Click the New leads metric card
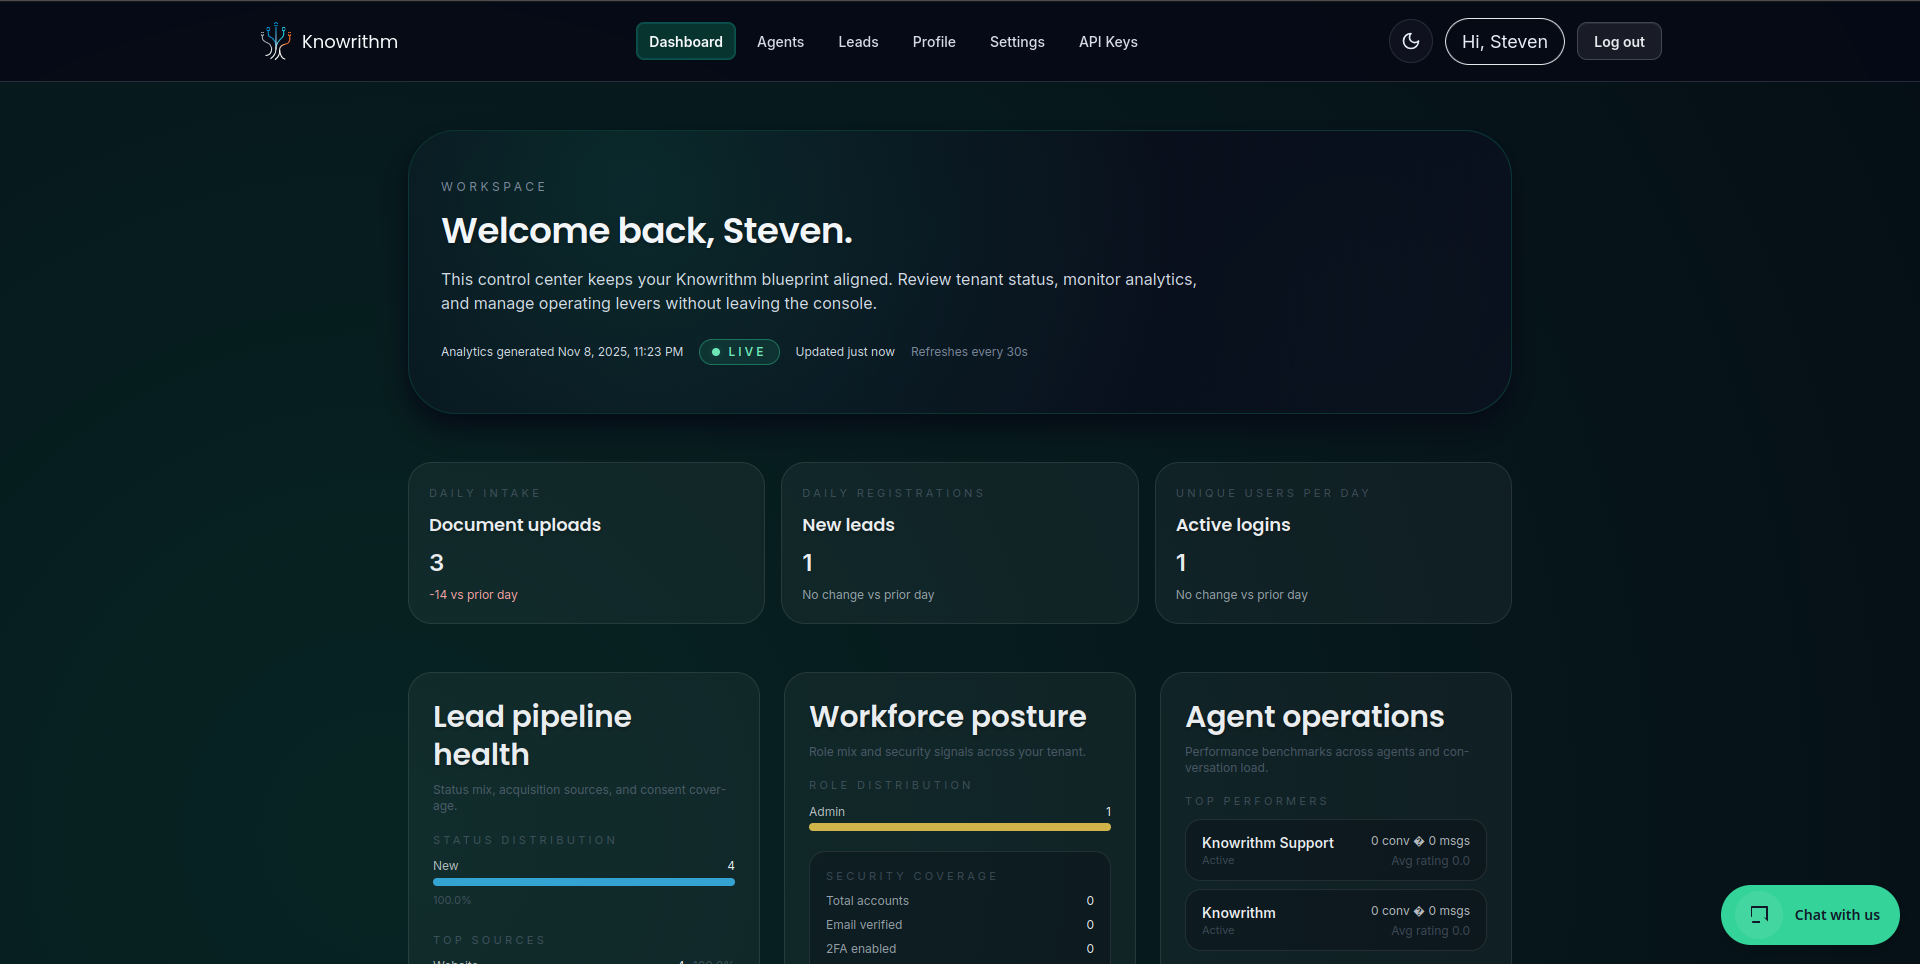Screen dimensions: 1920x964 point(959,543)
